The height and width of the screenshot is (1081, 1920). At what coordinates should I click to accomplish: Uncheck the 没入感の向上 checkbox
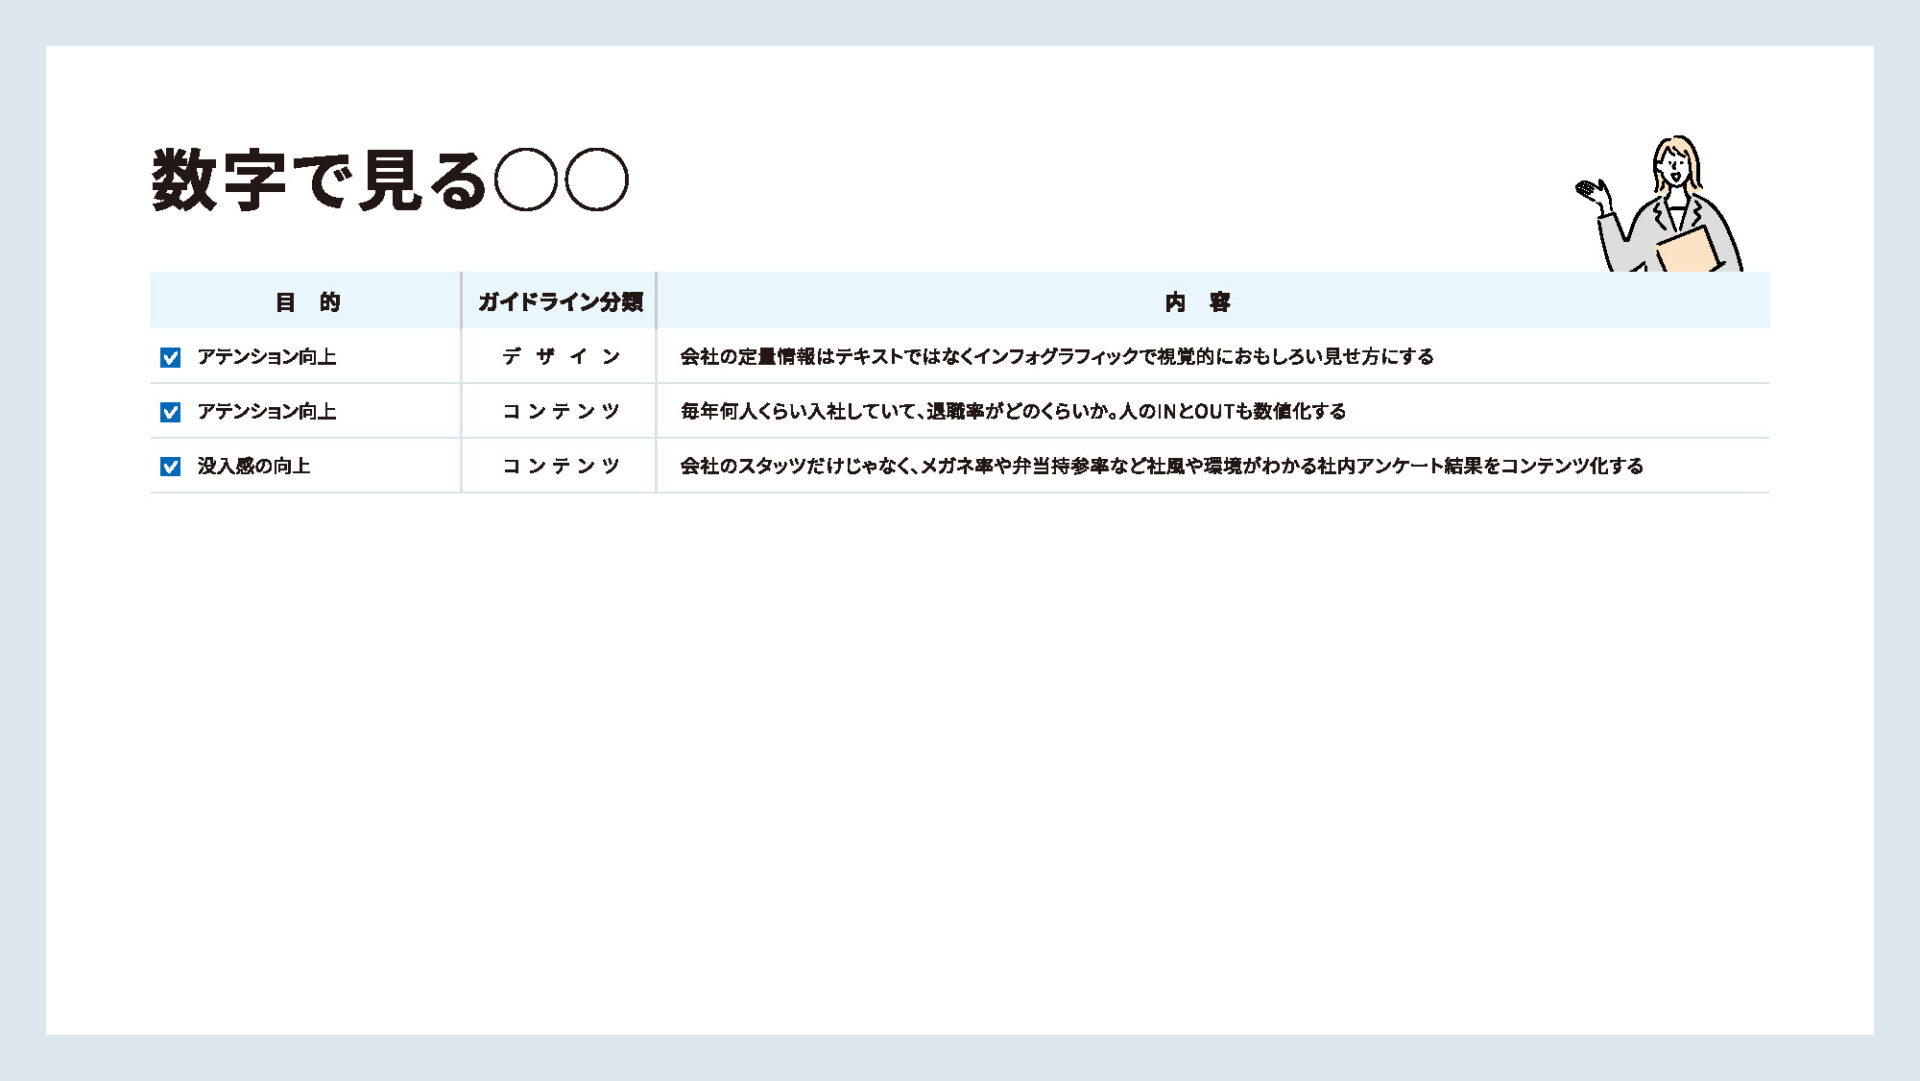[170, 467]
